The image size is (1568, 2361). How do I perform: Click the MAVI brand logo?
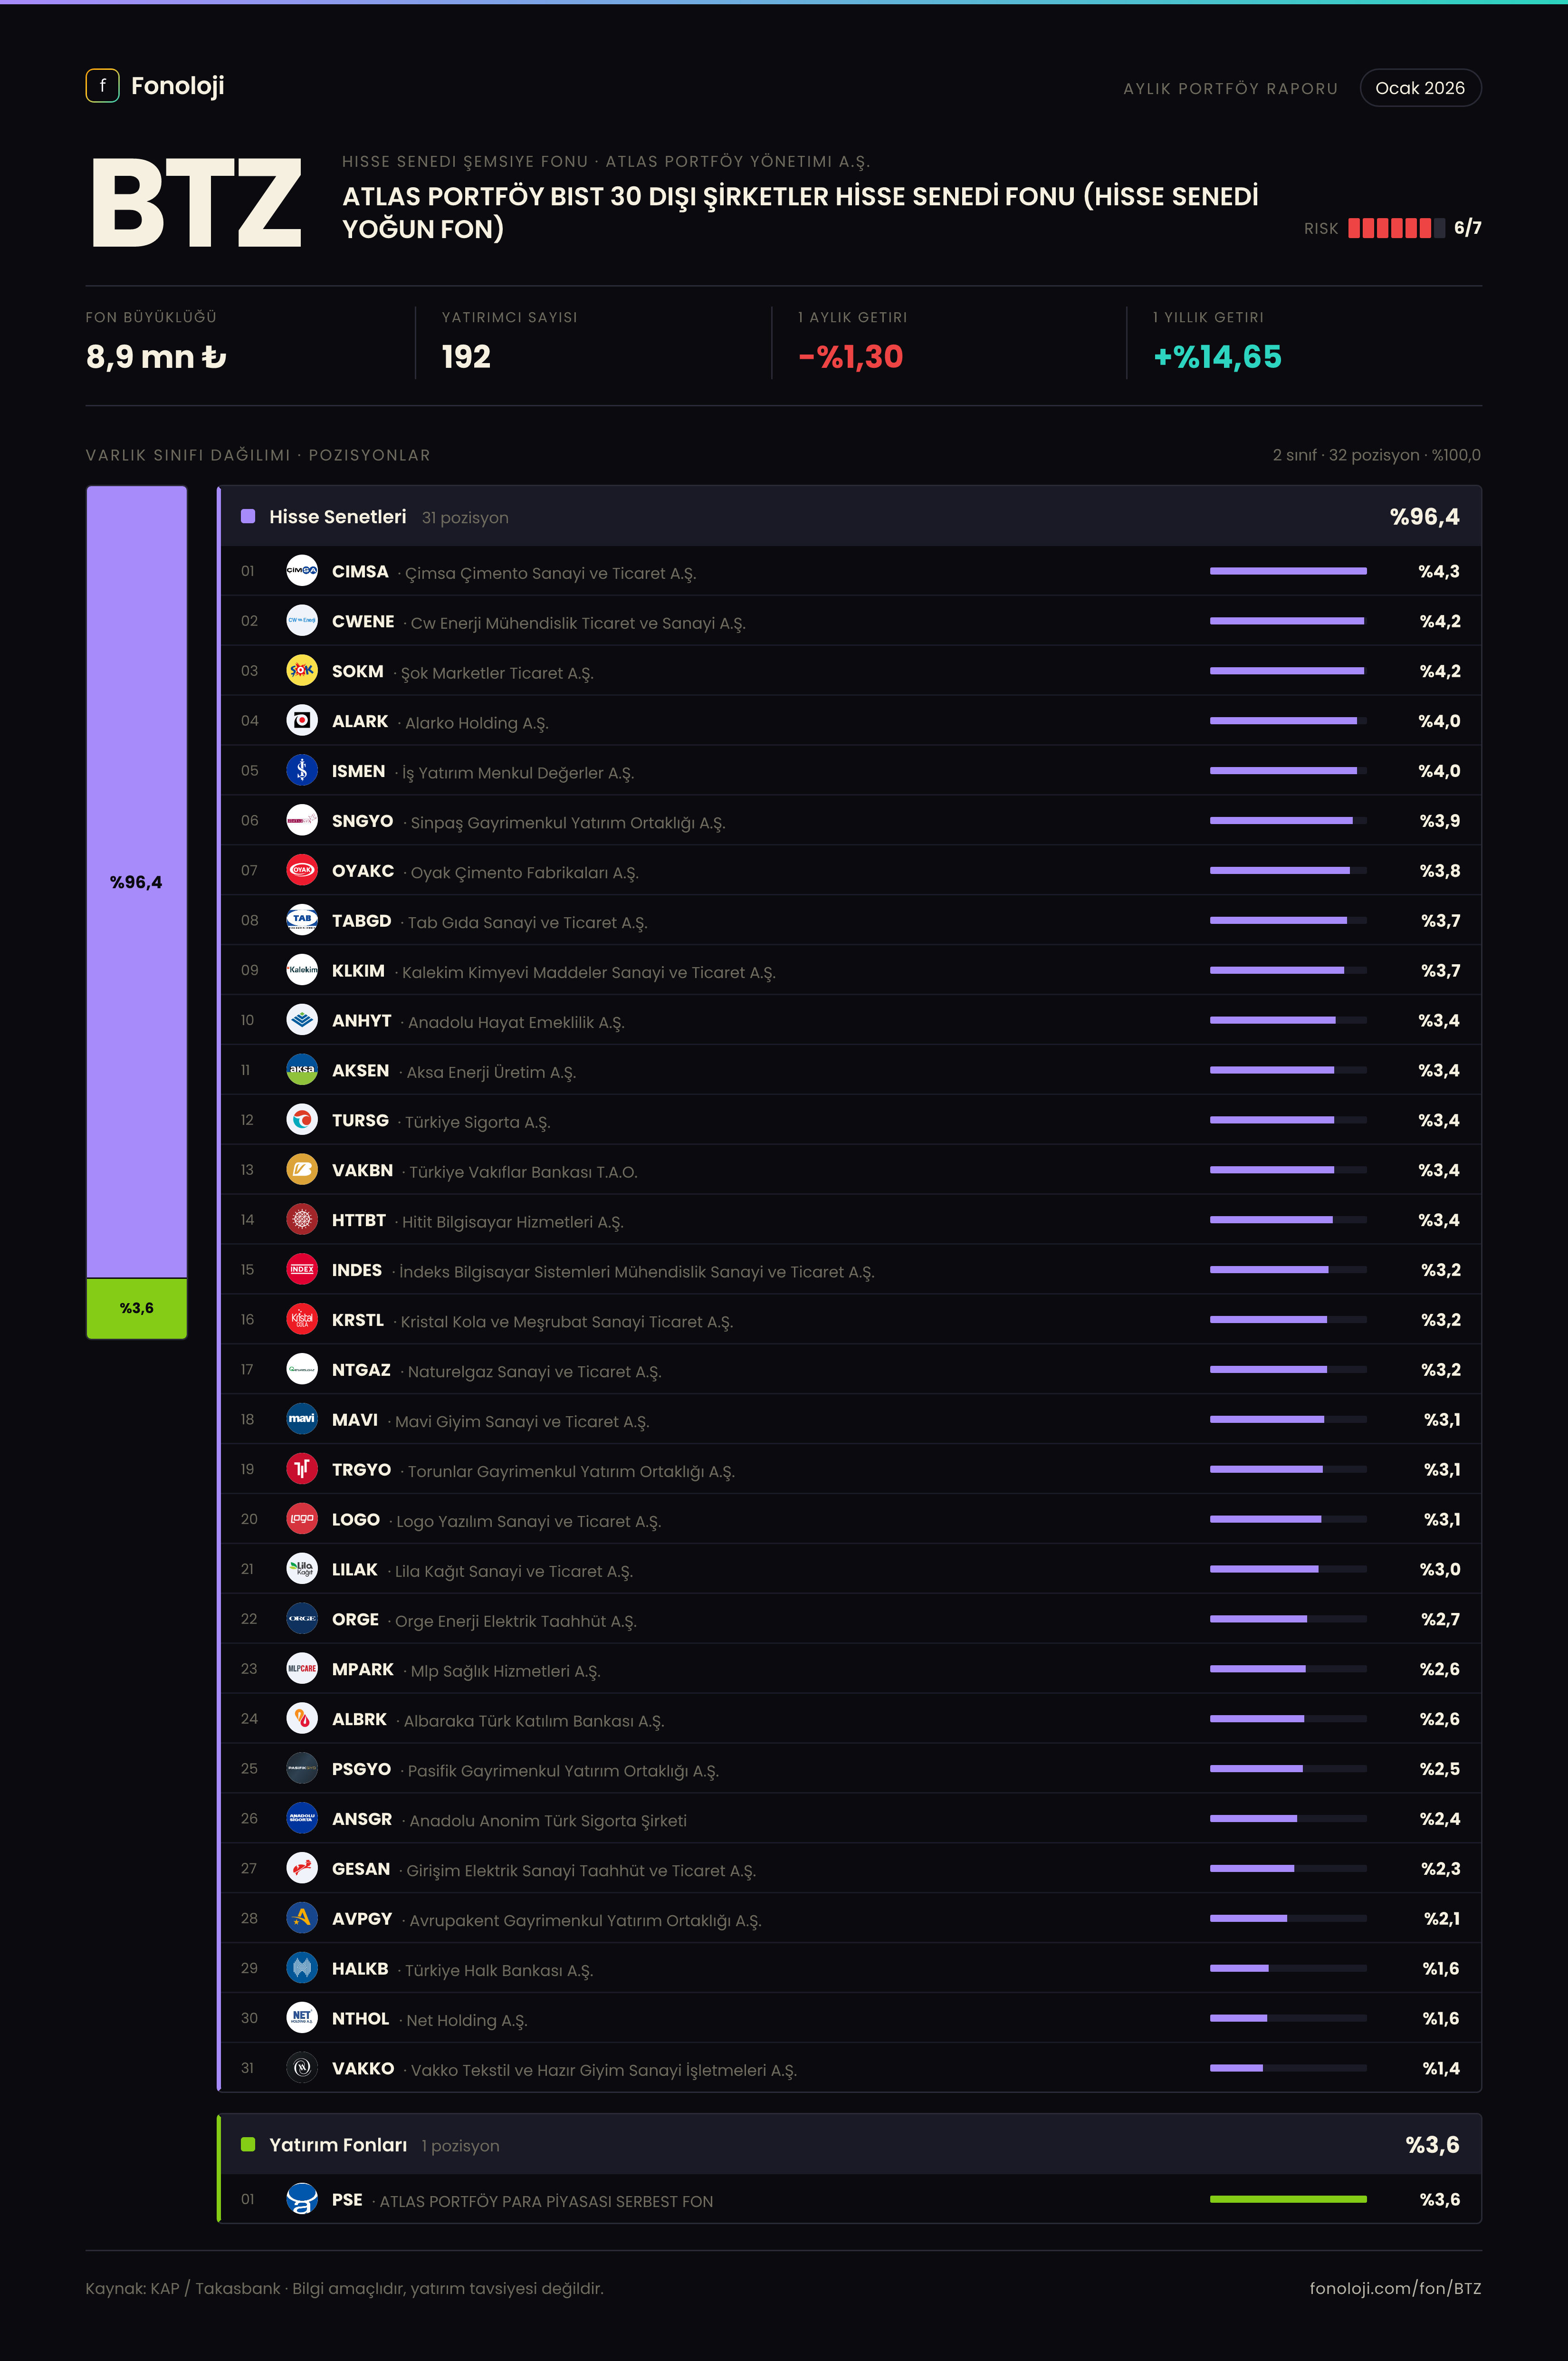tap(302, 1419)
